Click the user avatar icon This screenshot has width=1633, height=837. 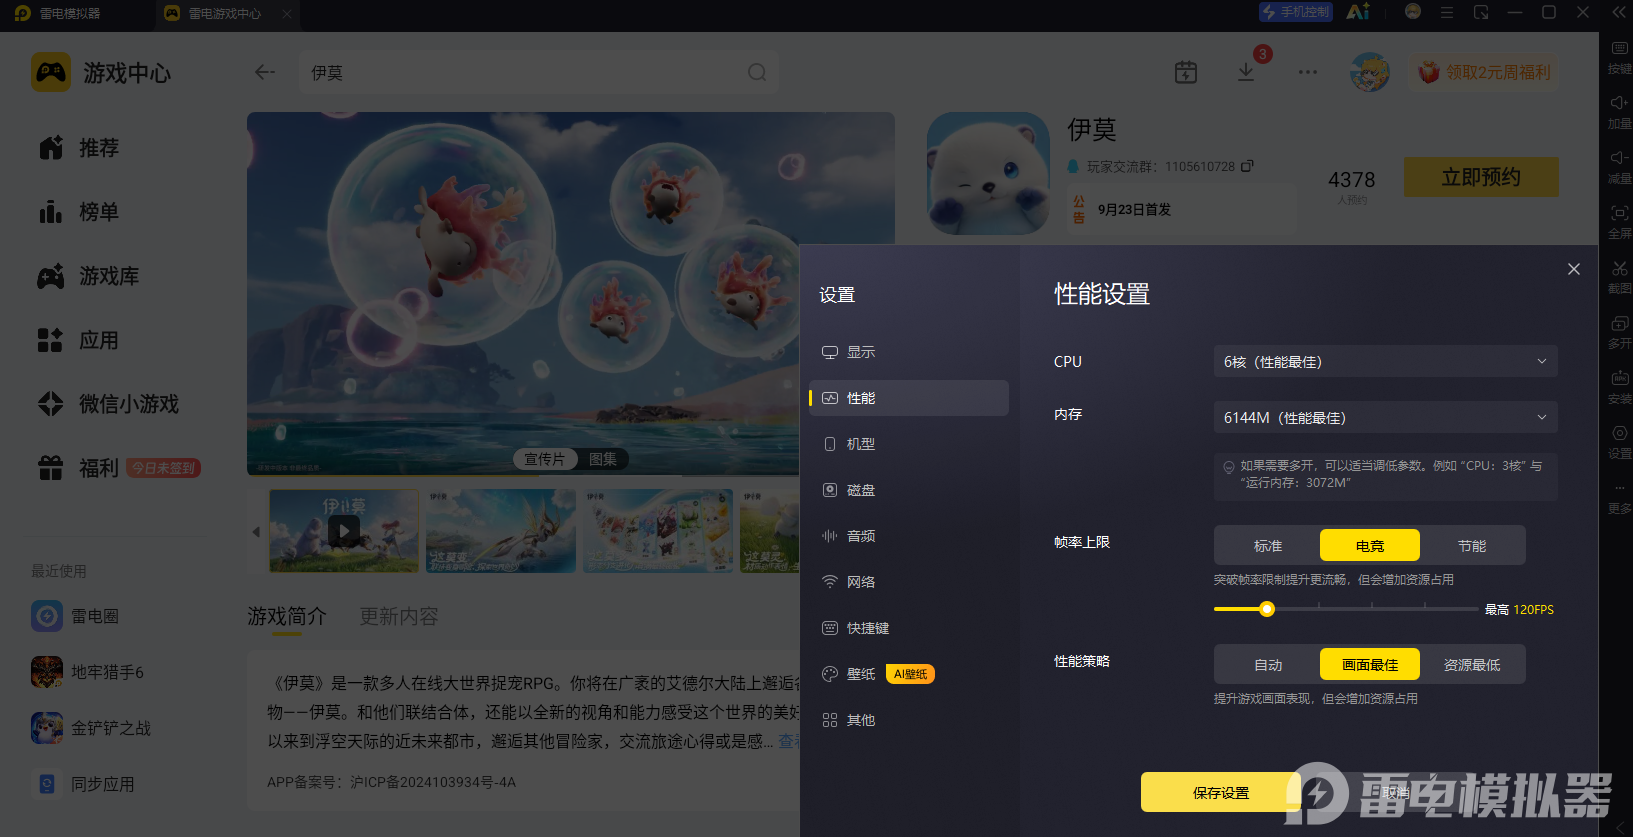tap(1370, 72)
